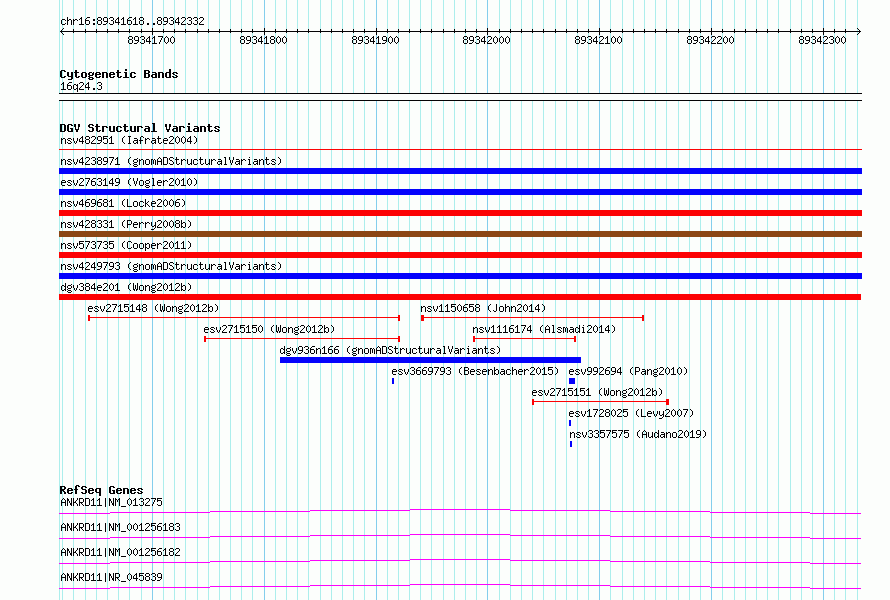Click the nsv469681 (Locke2006) label
Screen dimensions: 890x600
[123, 203]
